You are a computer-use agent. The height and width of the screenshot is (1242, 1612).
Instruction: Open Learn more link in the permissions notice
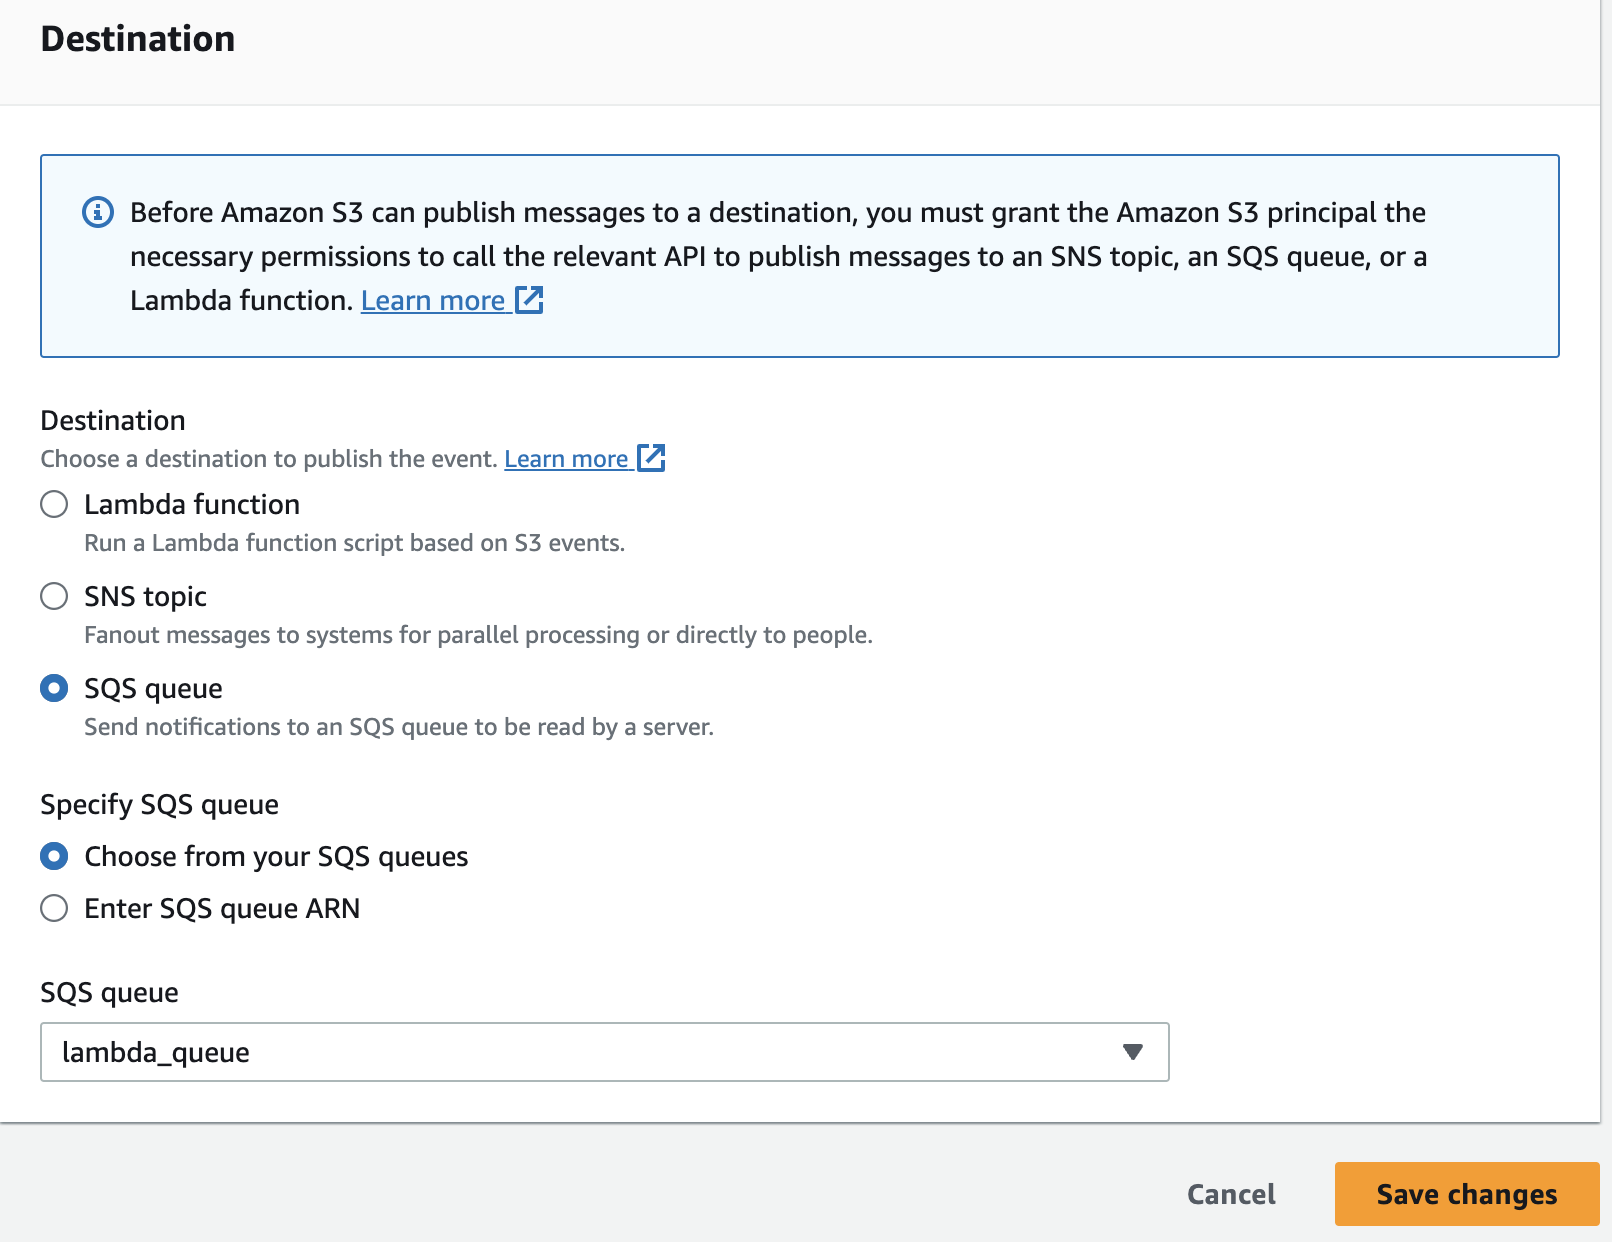433,300
